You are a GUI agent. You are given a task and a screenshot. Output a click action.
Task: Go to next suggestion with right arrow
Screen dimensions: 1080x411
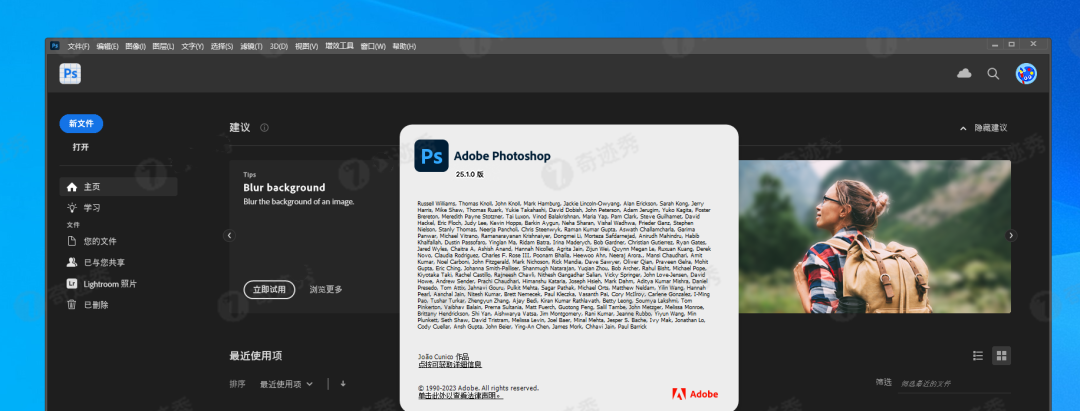[x=1011, y=235]
